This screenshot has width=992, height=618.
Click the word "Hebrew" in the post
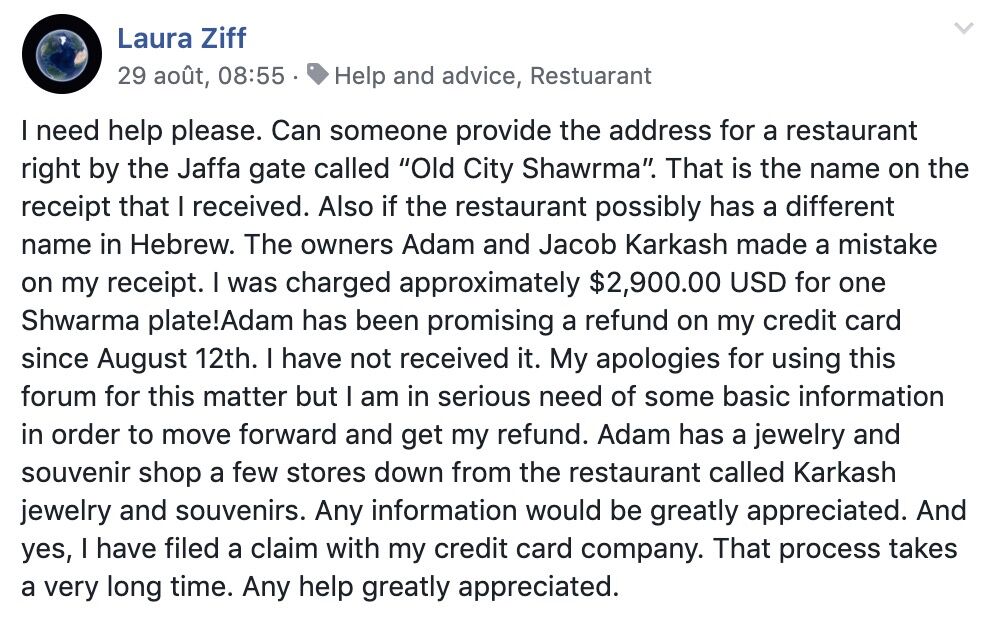[181, 245]
